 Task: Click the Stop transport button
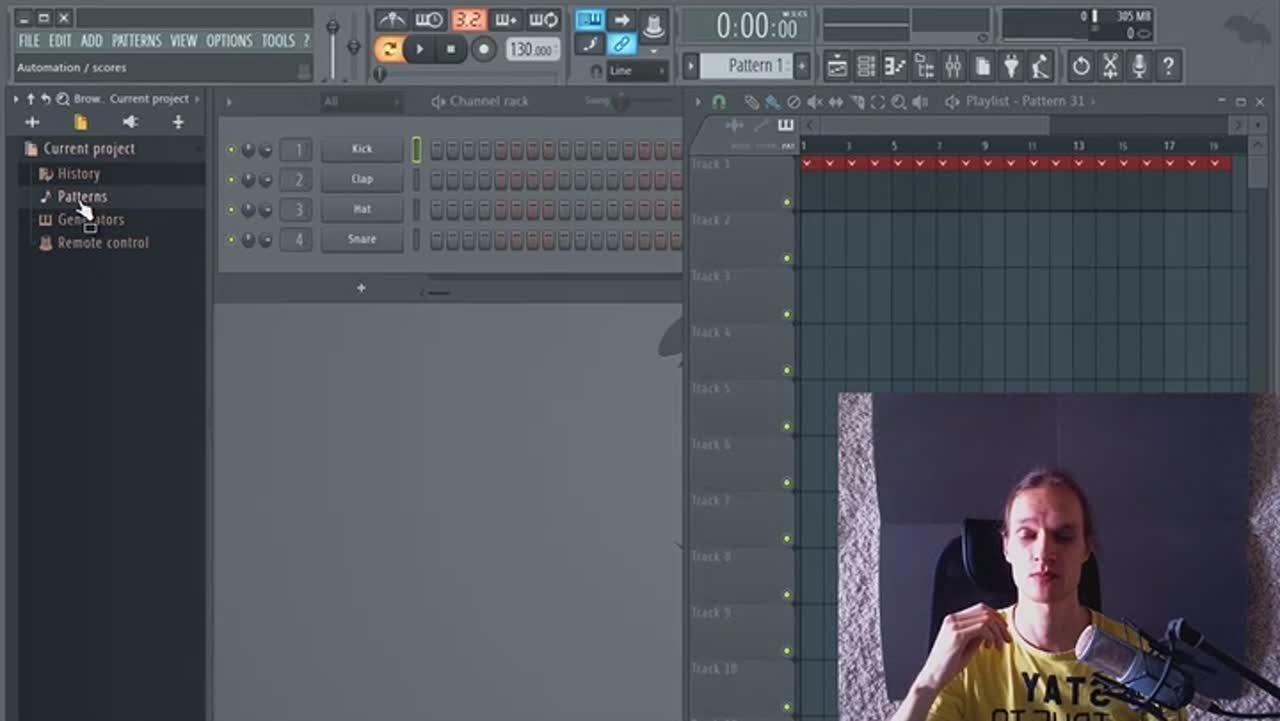point(451,49)
